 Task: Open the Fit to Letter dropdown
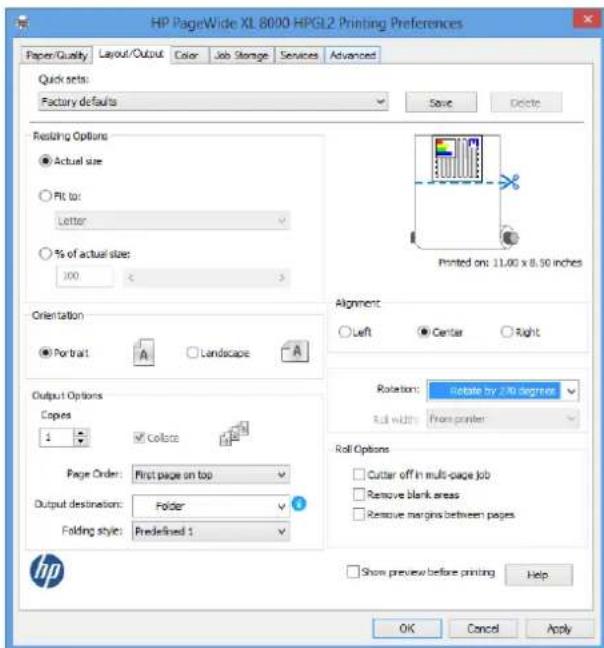[172, 220]
